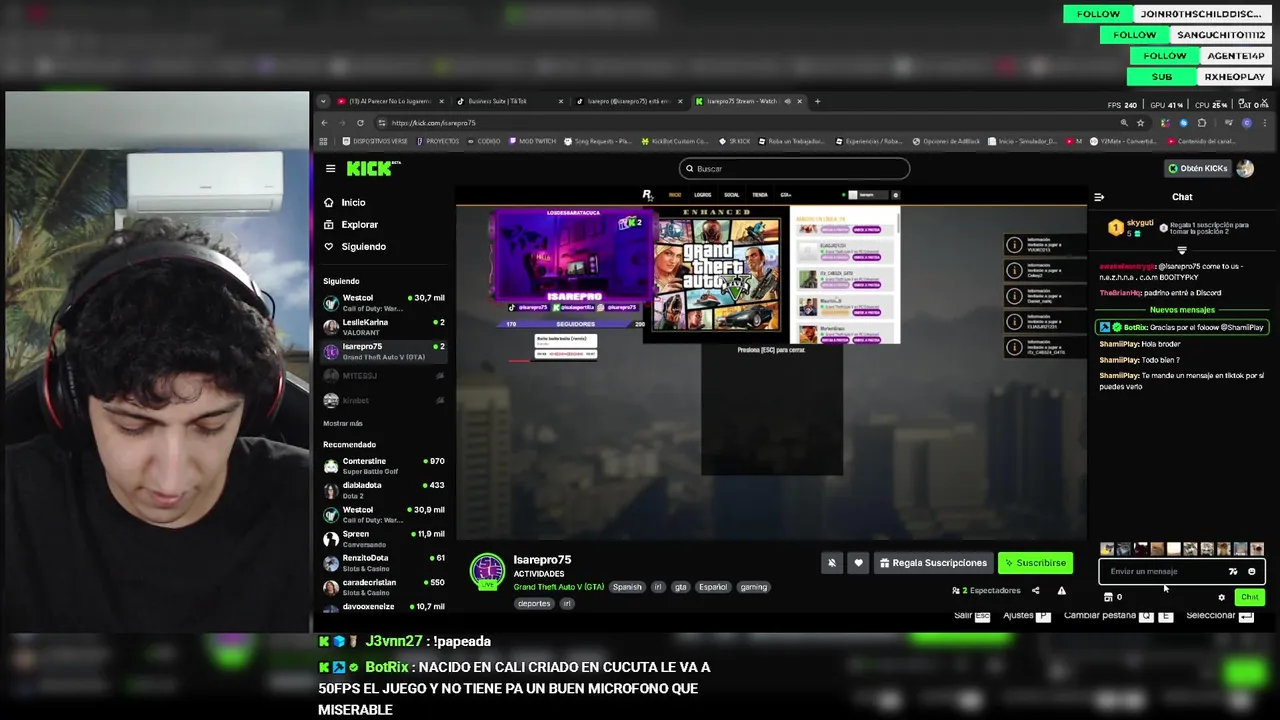Image resolution: width=1280 pixels, height=720 pixels.
Task: Open the emoji picker in chat
Action: [x=1252, y=571]
